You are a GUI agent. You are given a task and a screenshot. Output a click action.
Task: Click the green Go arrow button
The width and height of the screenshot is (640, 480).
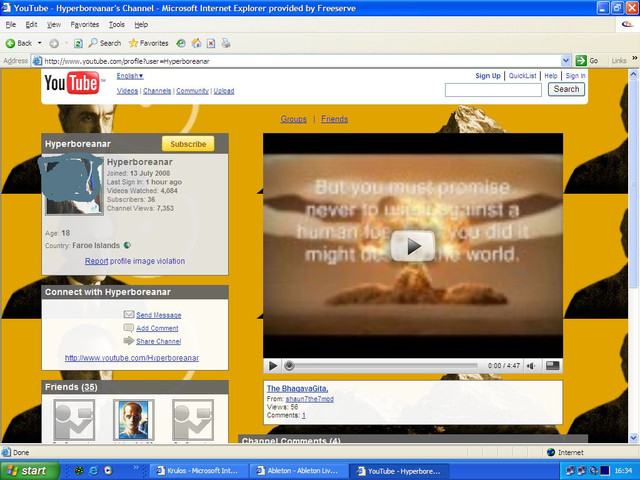(581, 61)
